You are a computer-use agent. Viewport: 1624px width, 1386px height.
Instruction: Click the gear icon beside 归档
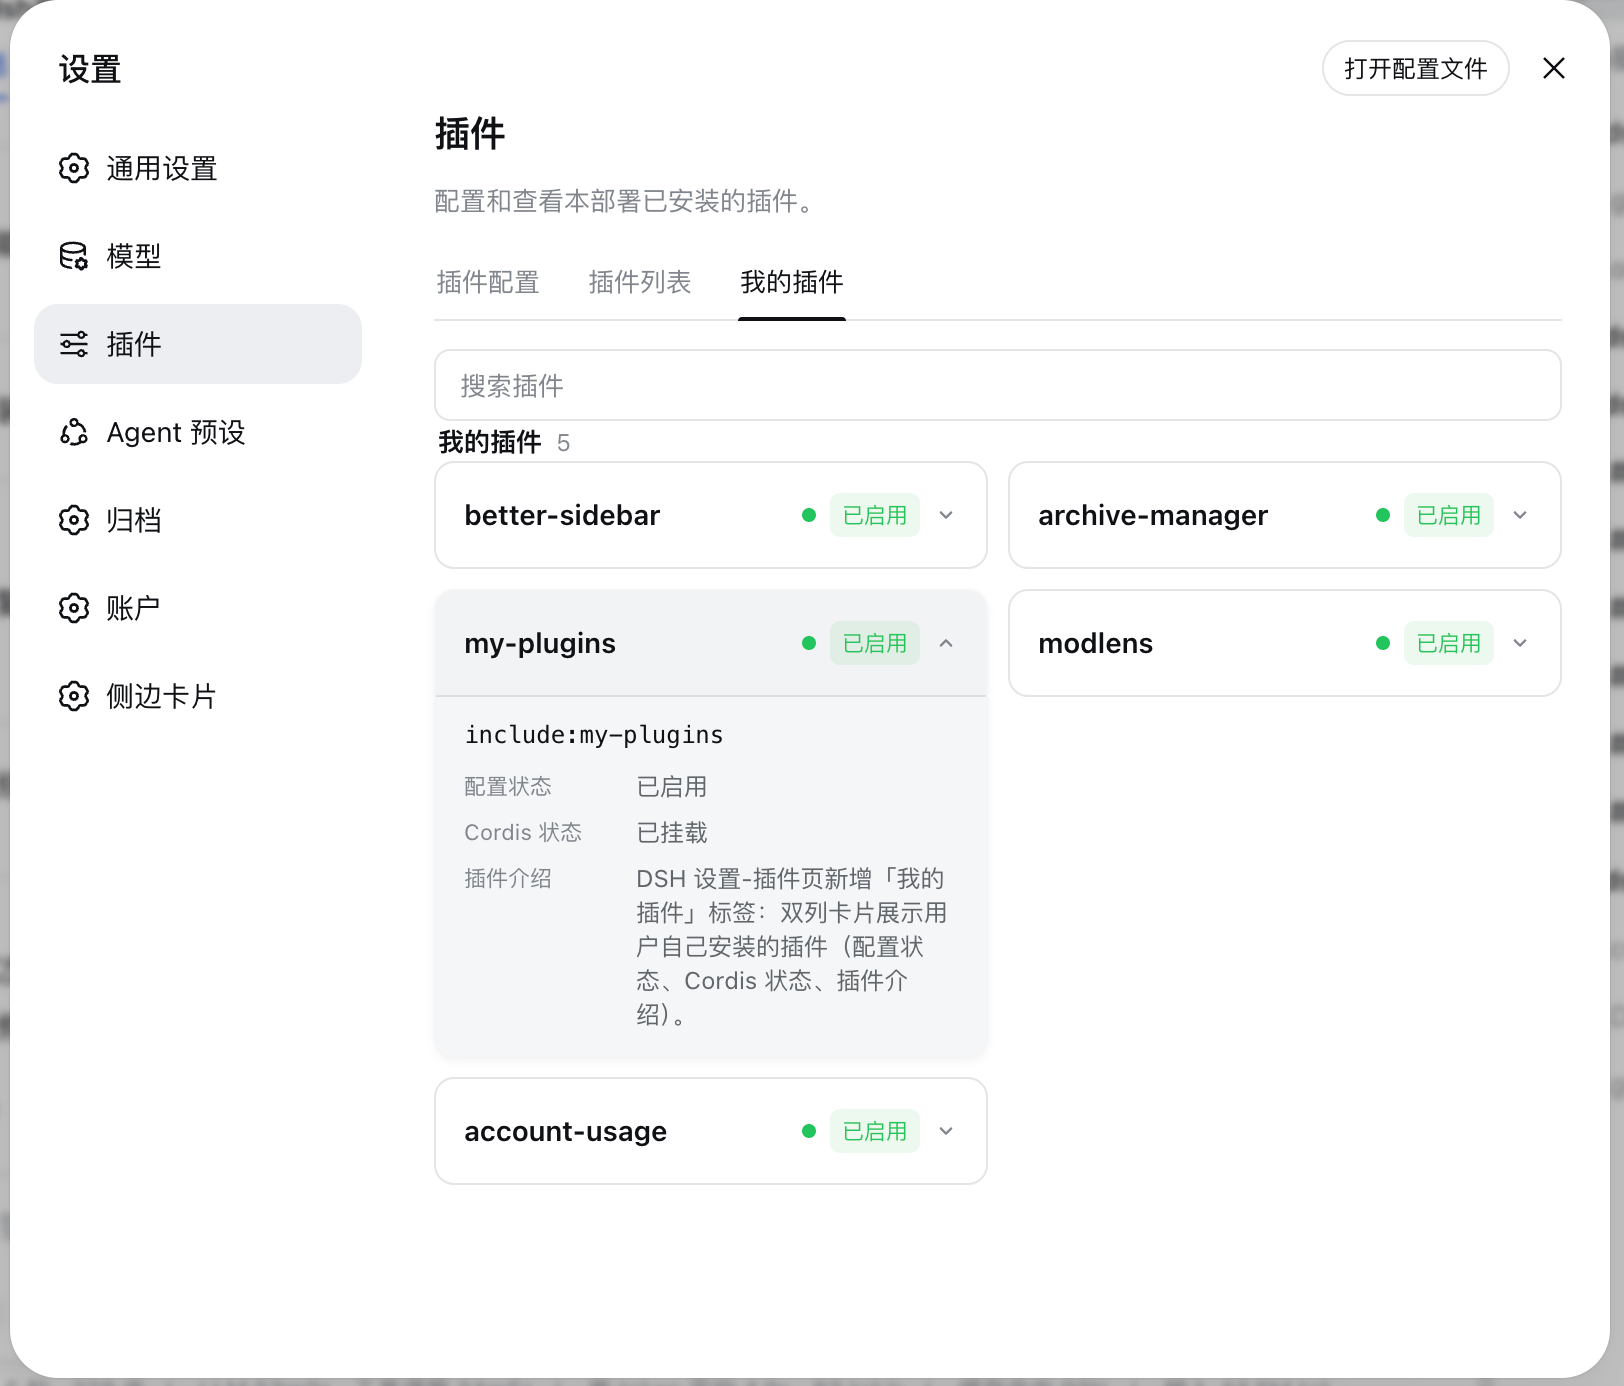(x=74, y=520)
